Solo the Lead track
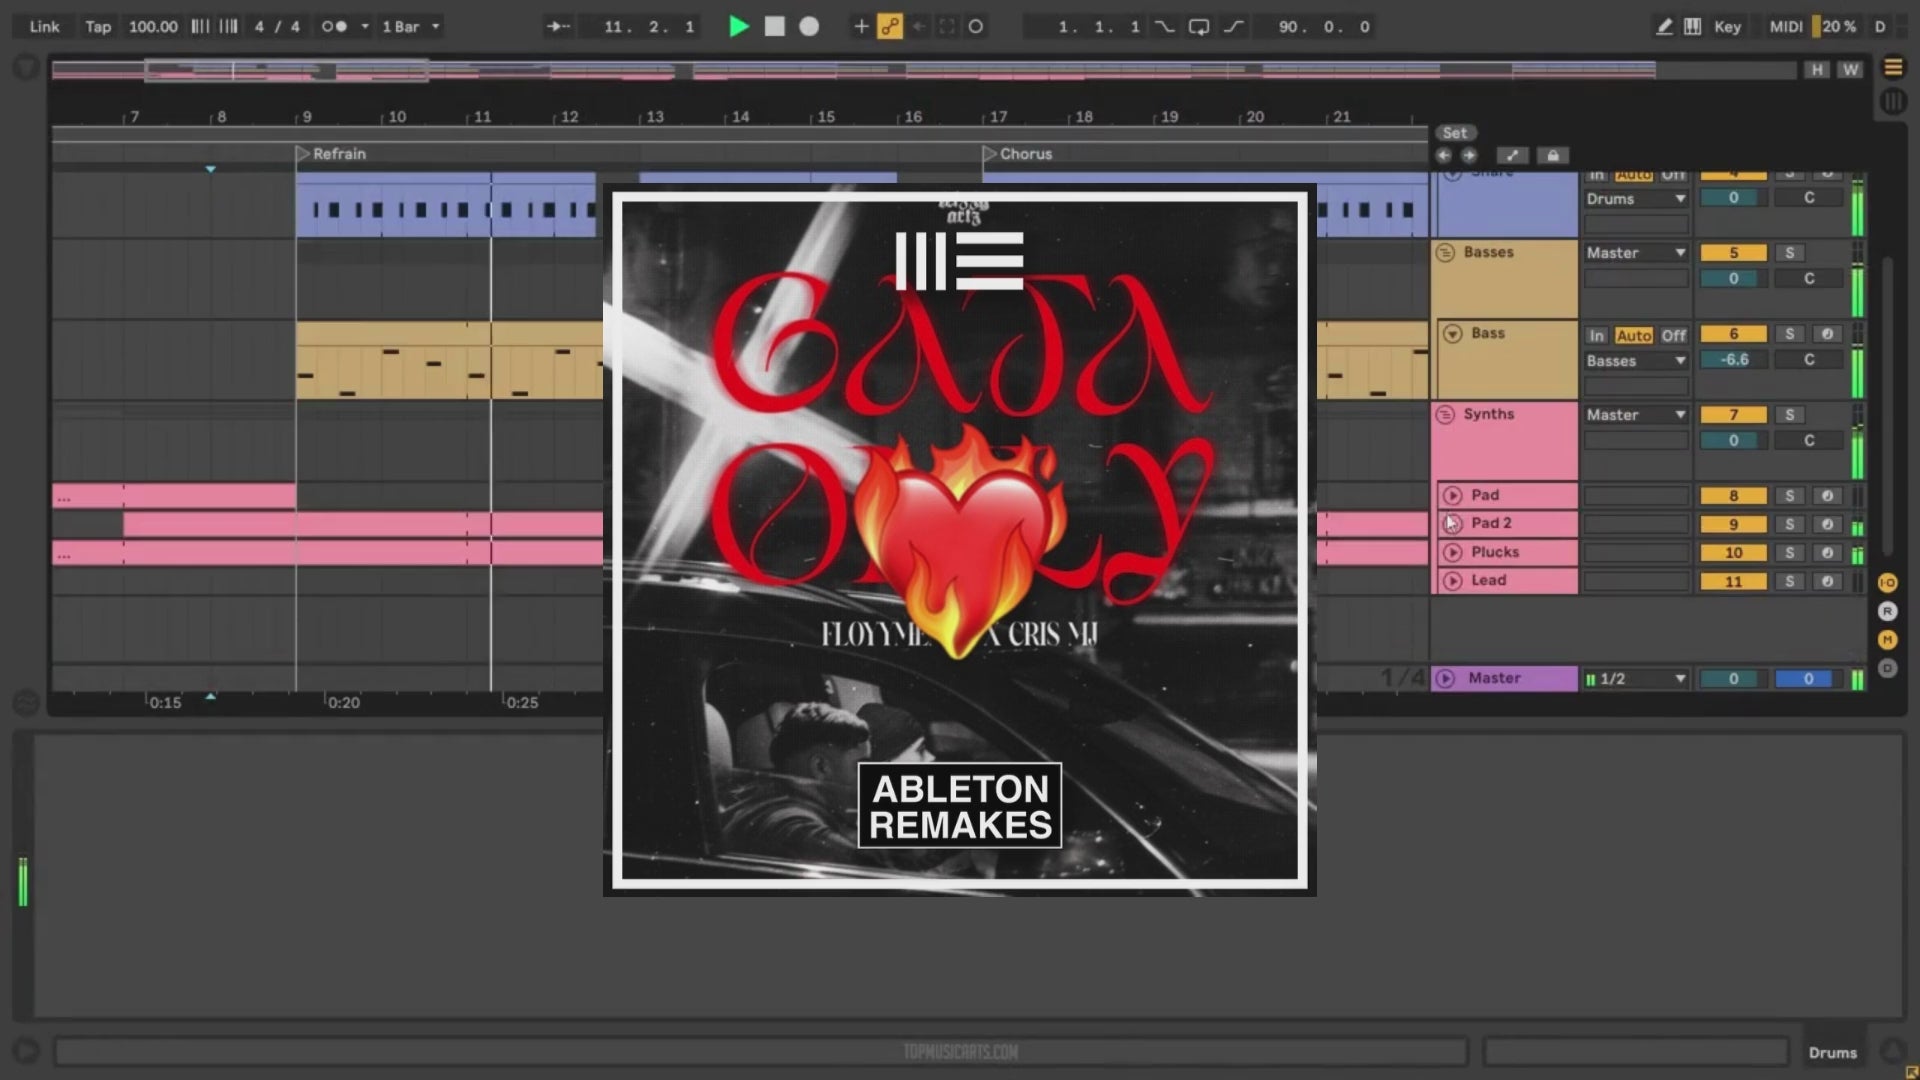Screen dimensions: 1920x1080 (1790, 582)
